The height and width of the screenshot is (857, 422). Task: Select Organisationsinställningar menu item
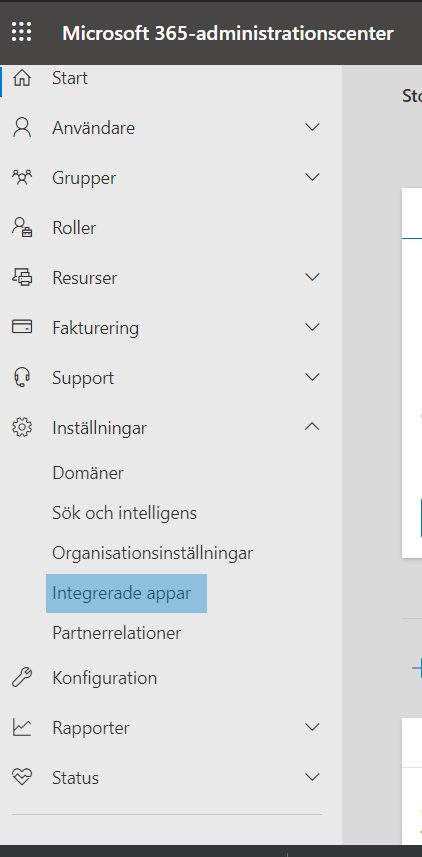click(x=153, y=553)
